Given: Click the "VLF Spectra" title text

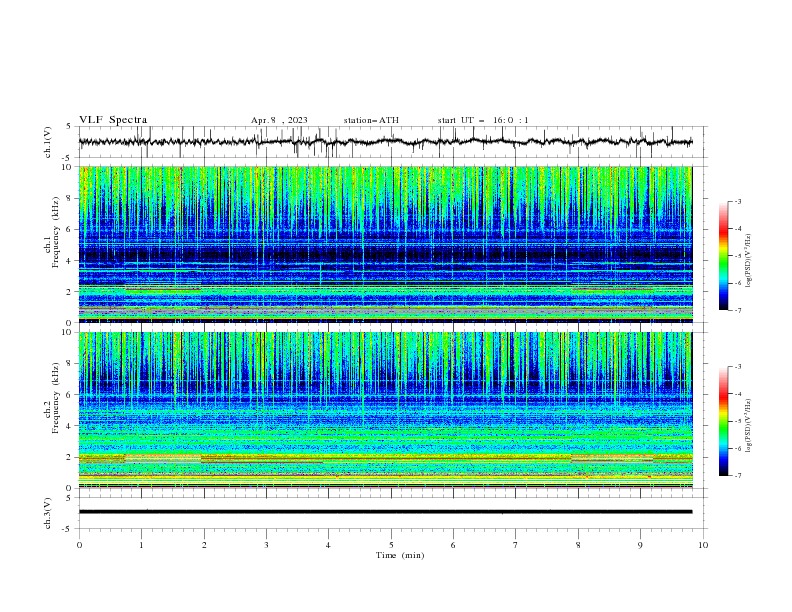Looking at the screenshot, I should pyautogui.click(x=113, y=120).
